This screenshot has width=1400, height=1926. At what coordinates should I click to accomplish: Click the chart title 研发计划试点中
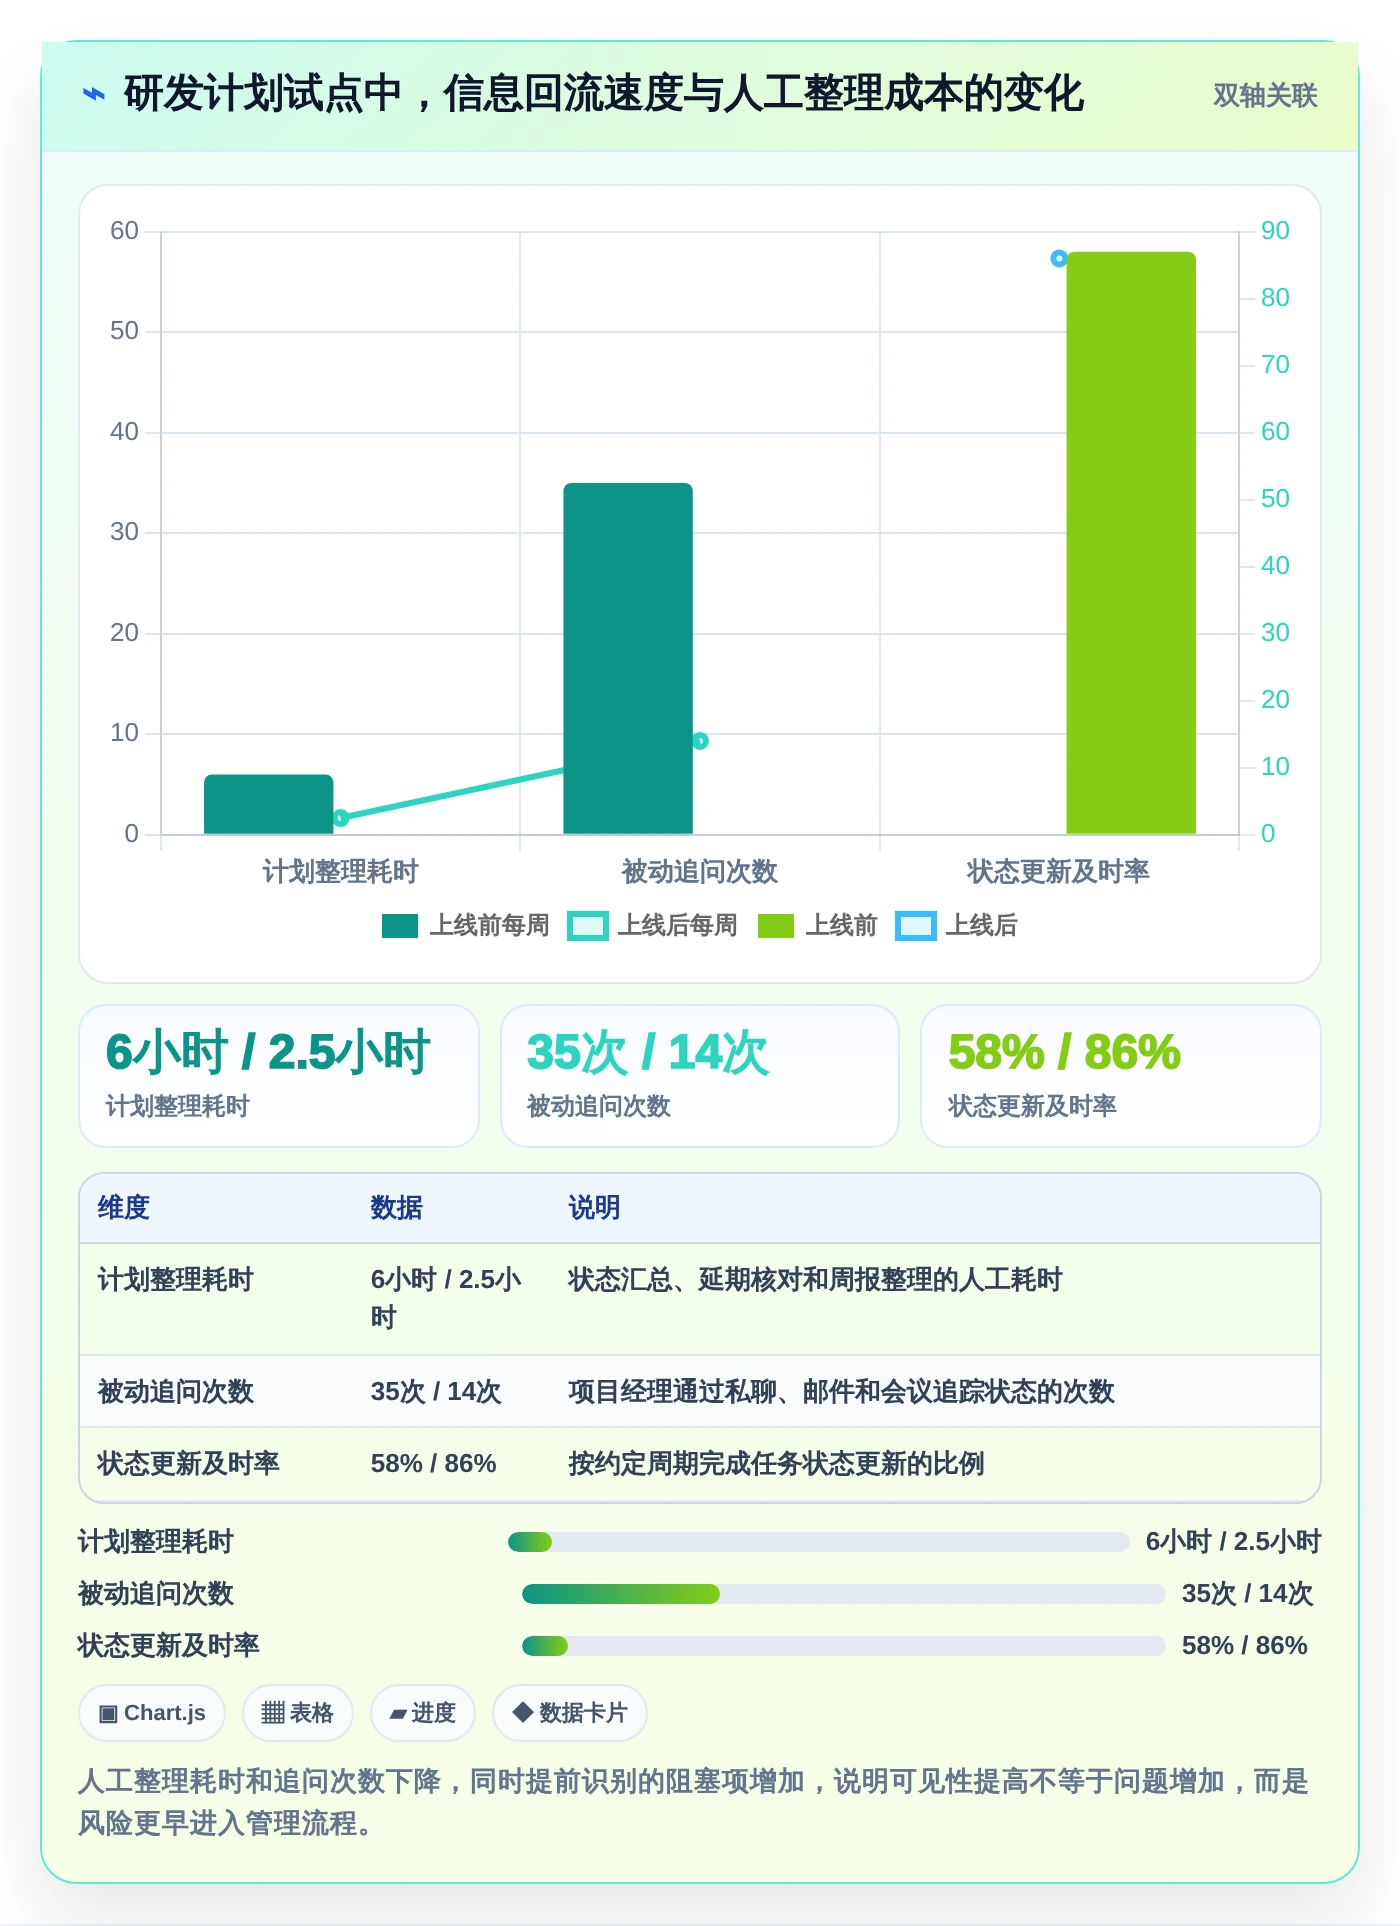coord(604,95)
